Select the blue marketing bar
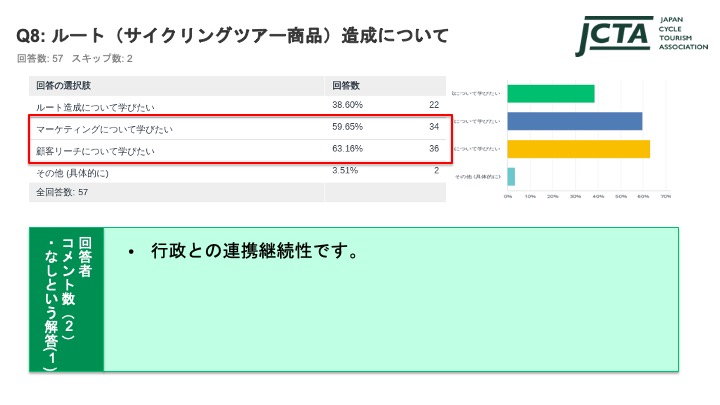This screenshot has width=720, height=405. point(574,121)
